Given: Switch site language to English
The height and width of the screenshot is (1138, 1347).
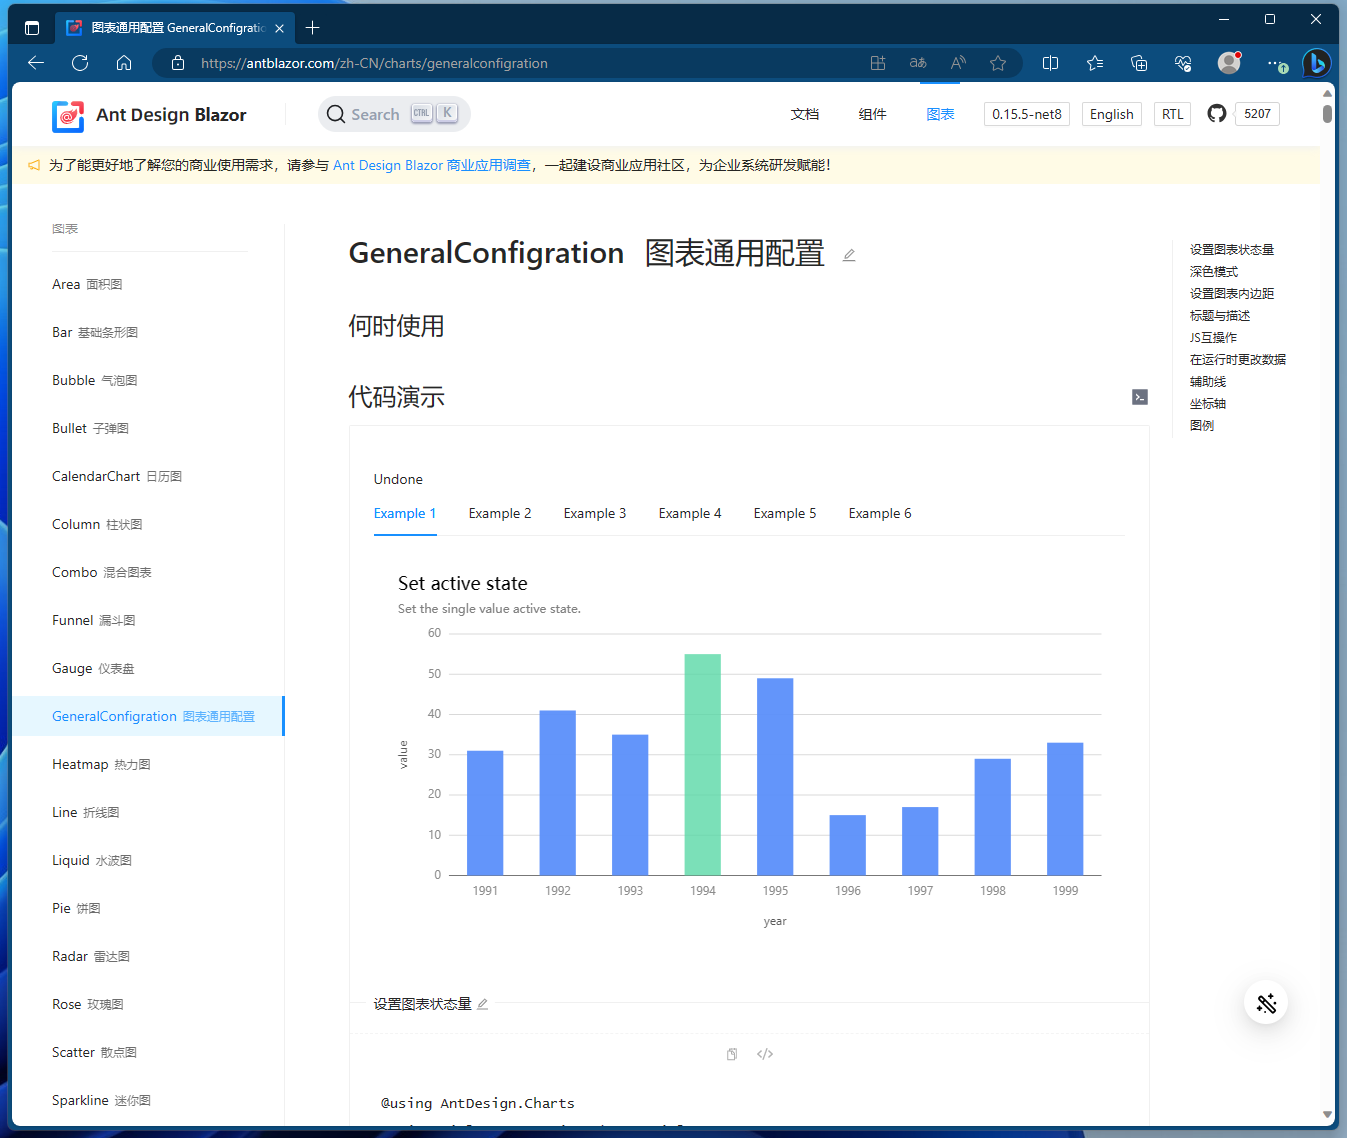Looking at the screenshot, I should [x=1111, y=113].
